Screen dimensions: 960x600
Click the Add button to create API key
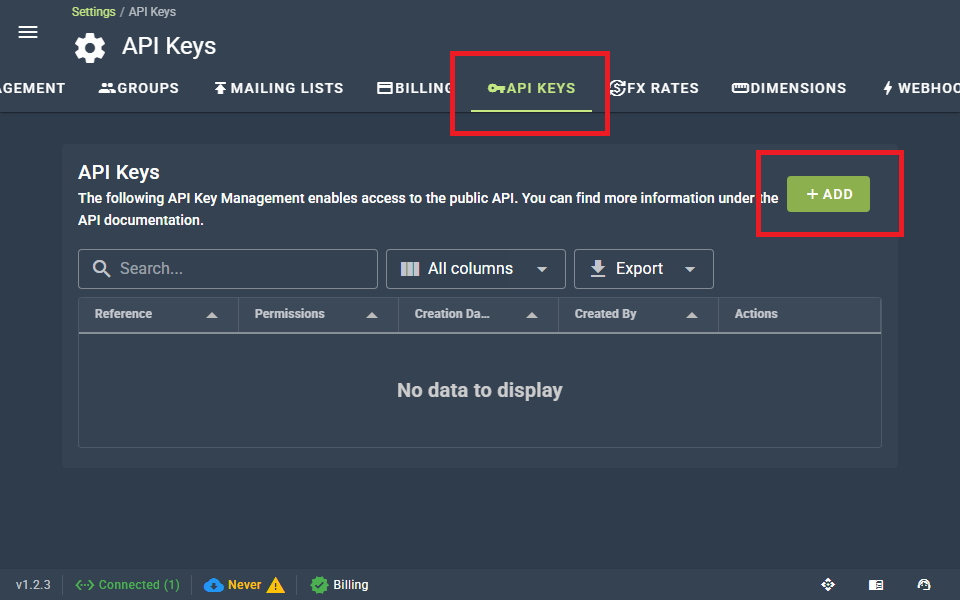coord(828,194)
